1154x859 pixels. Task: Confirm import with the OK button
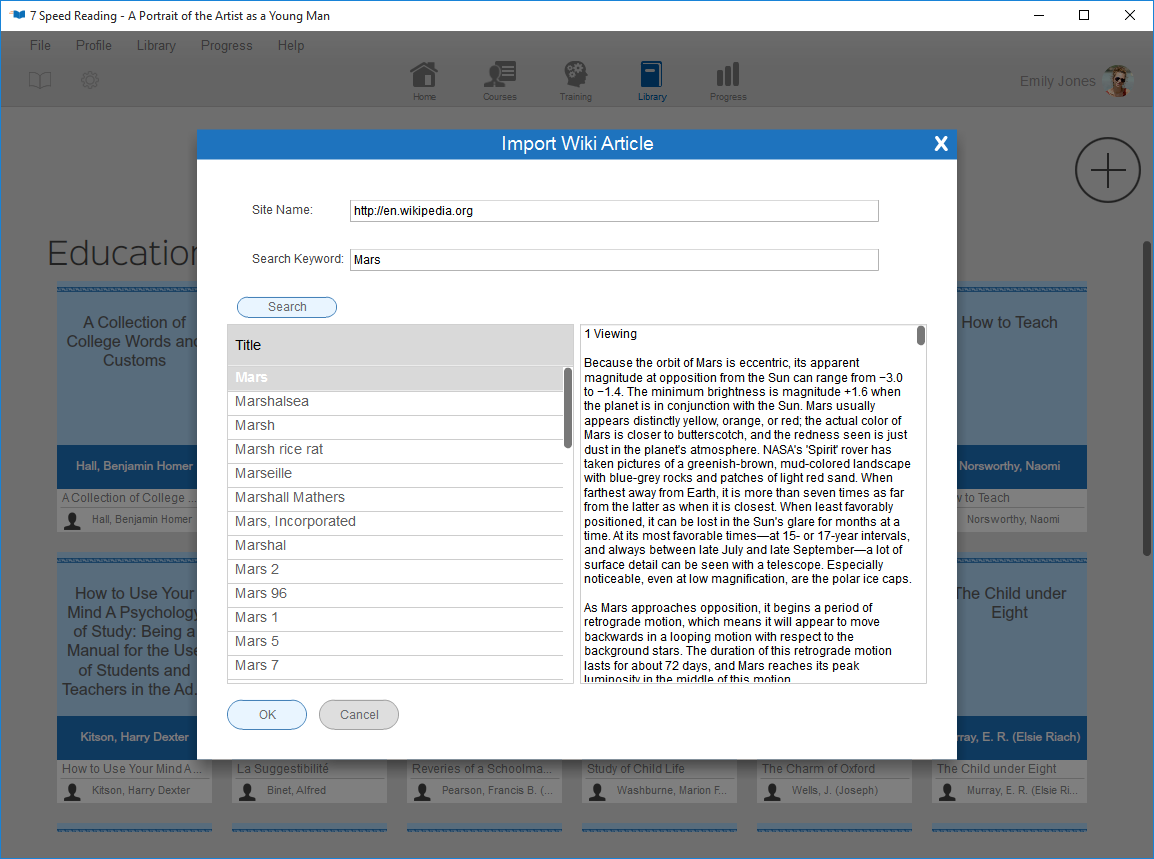[266, 714]
